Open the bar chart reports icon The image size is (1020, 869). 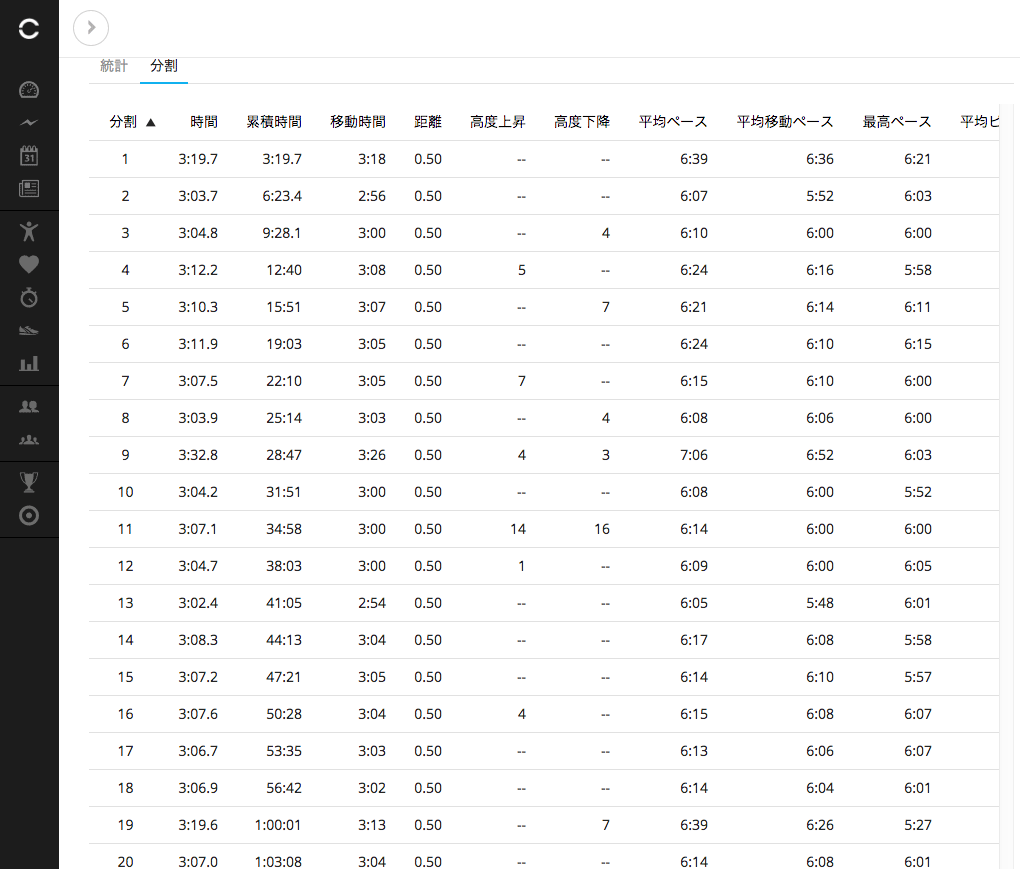pos(29,363)
